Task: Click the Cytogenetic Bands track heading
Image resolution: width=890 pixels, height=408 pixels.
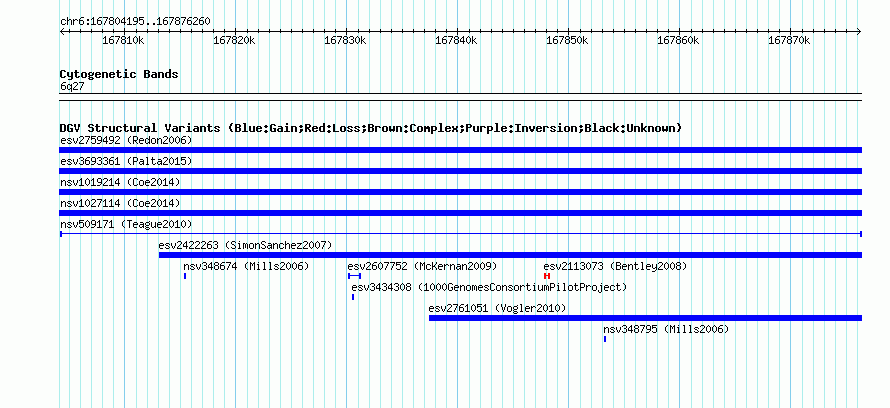Action: [119, 74]
